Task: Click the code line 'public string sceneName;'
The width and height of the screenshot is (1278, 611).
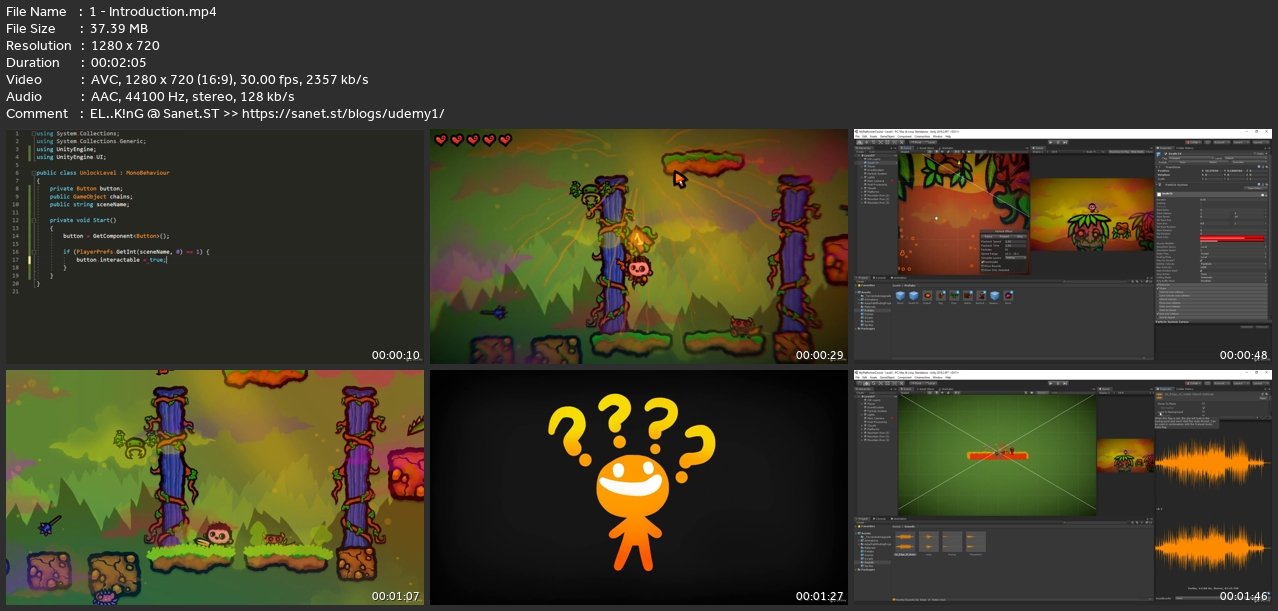Action: [89, 204]
